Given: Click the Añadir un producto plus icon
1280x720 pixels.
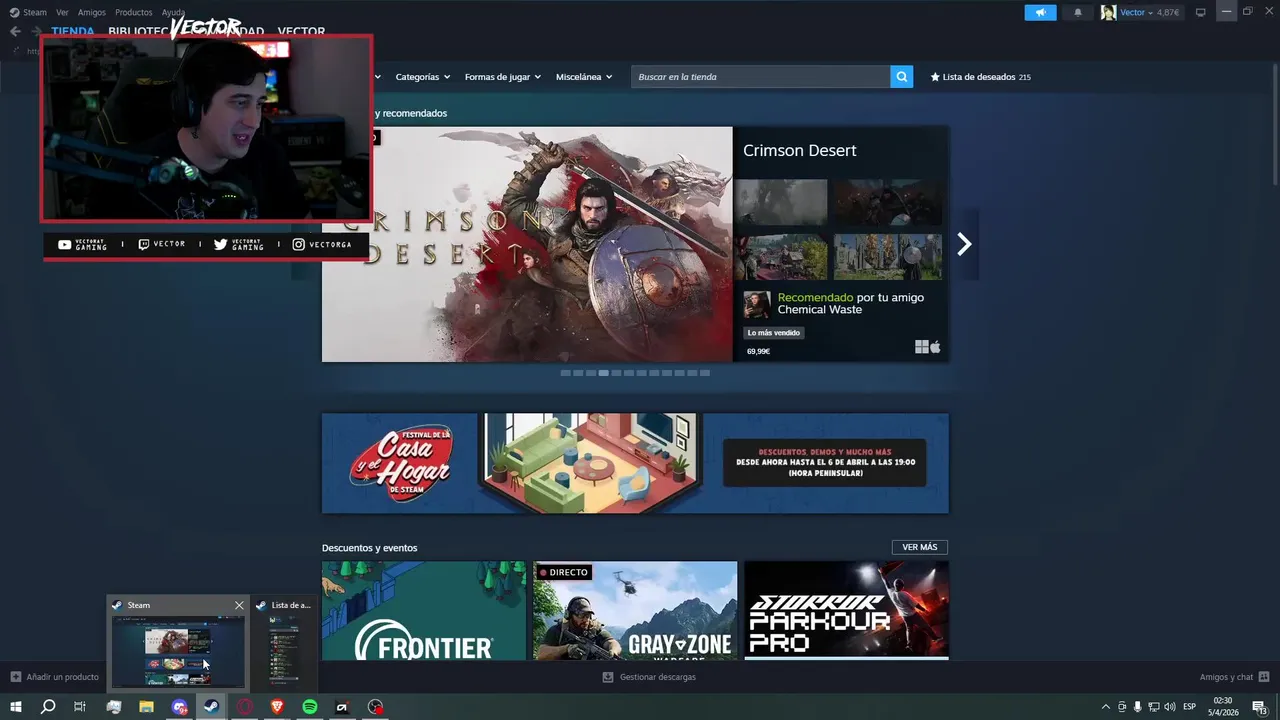Looking at the screenshot, I should click(16, 677).
